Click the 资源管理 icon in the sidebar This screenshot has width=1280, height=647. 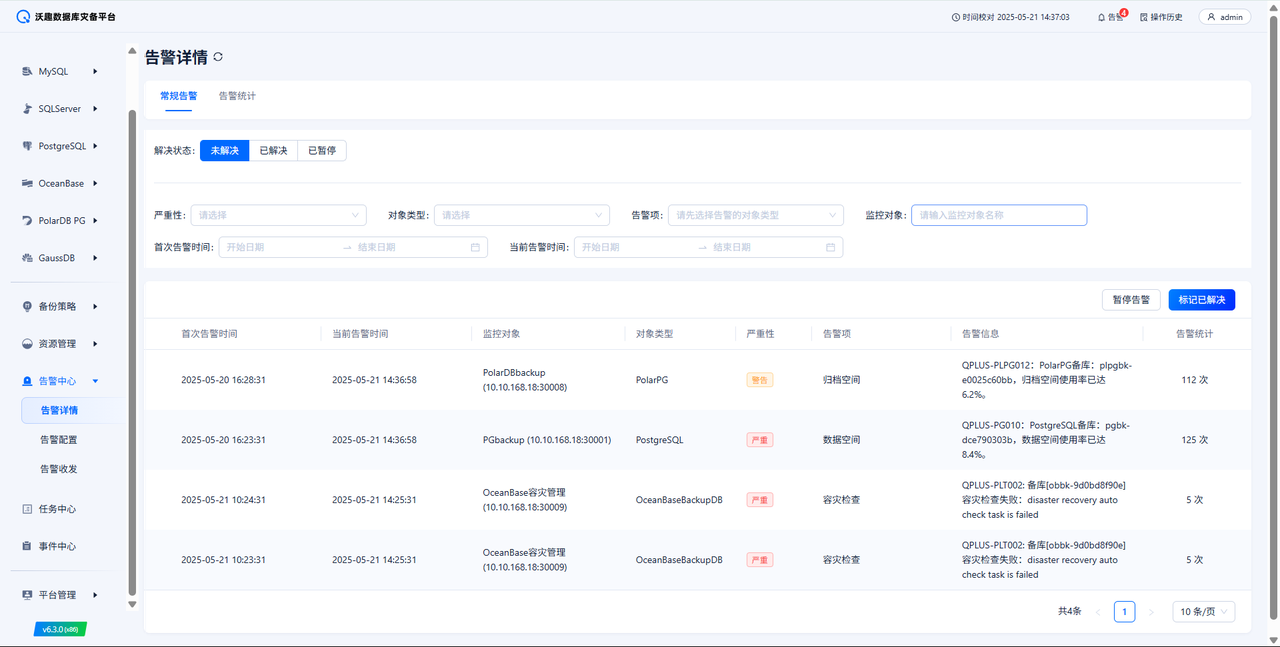(x=27, y=344)
